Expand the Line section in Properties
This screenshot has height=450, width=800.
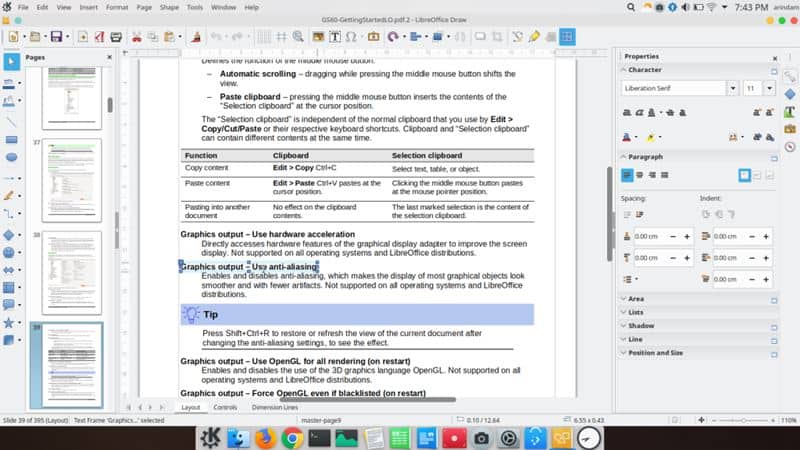635,339
